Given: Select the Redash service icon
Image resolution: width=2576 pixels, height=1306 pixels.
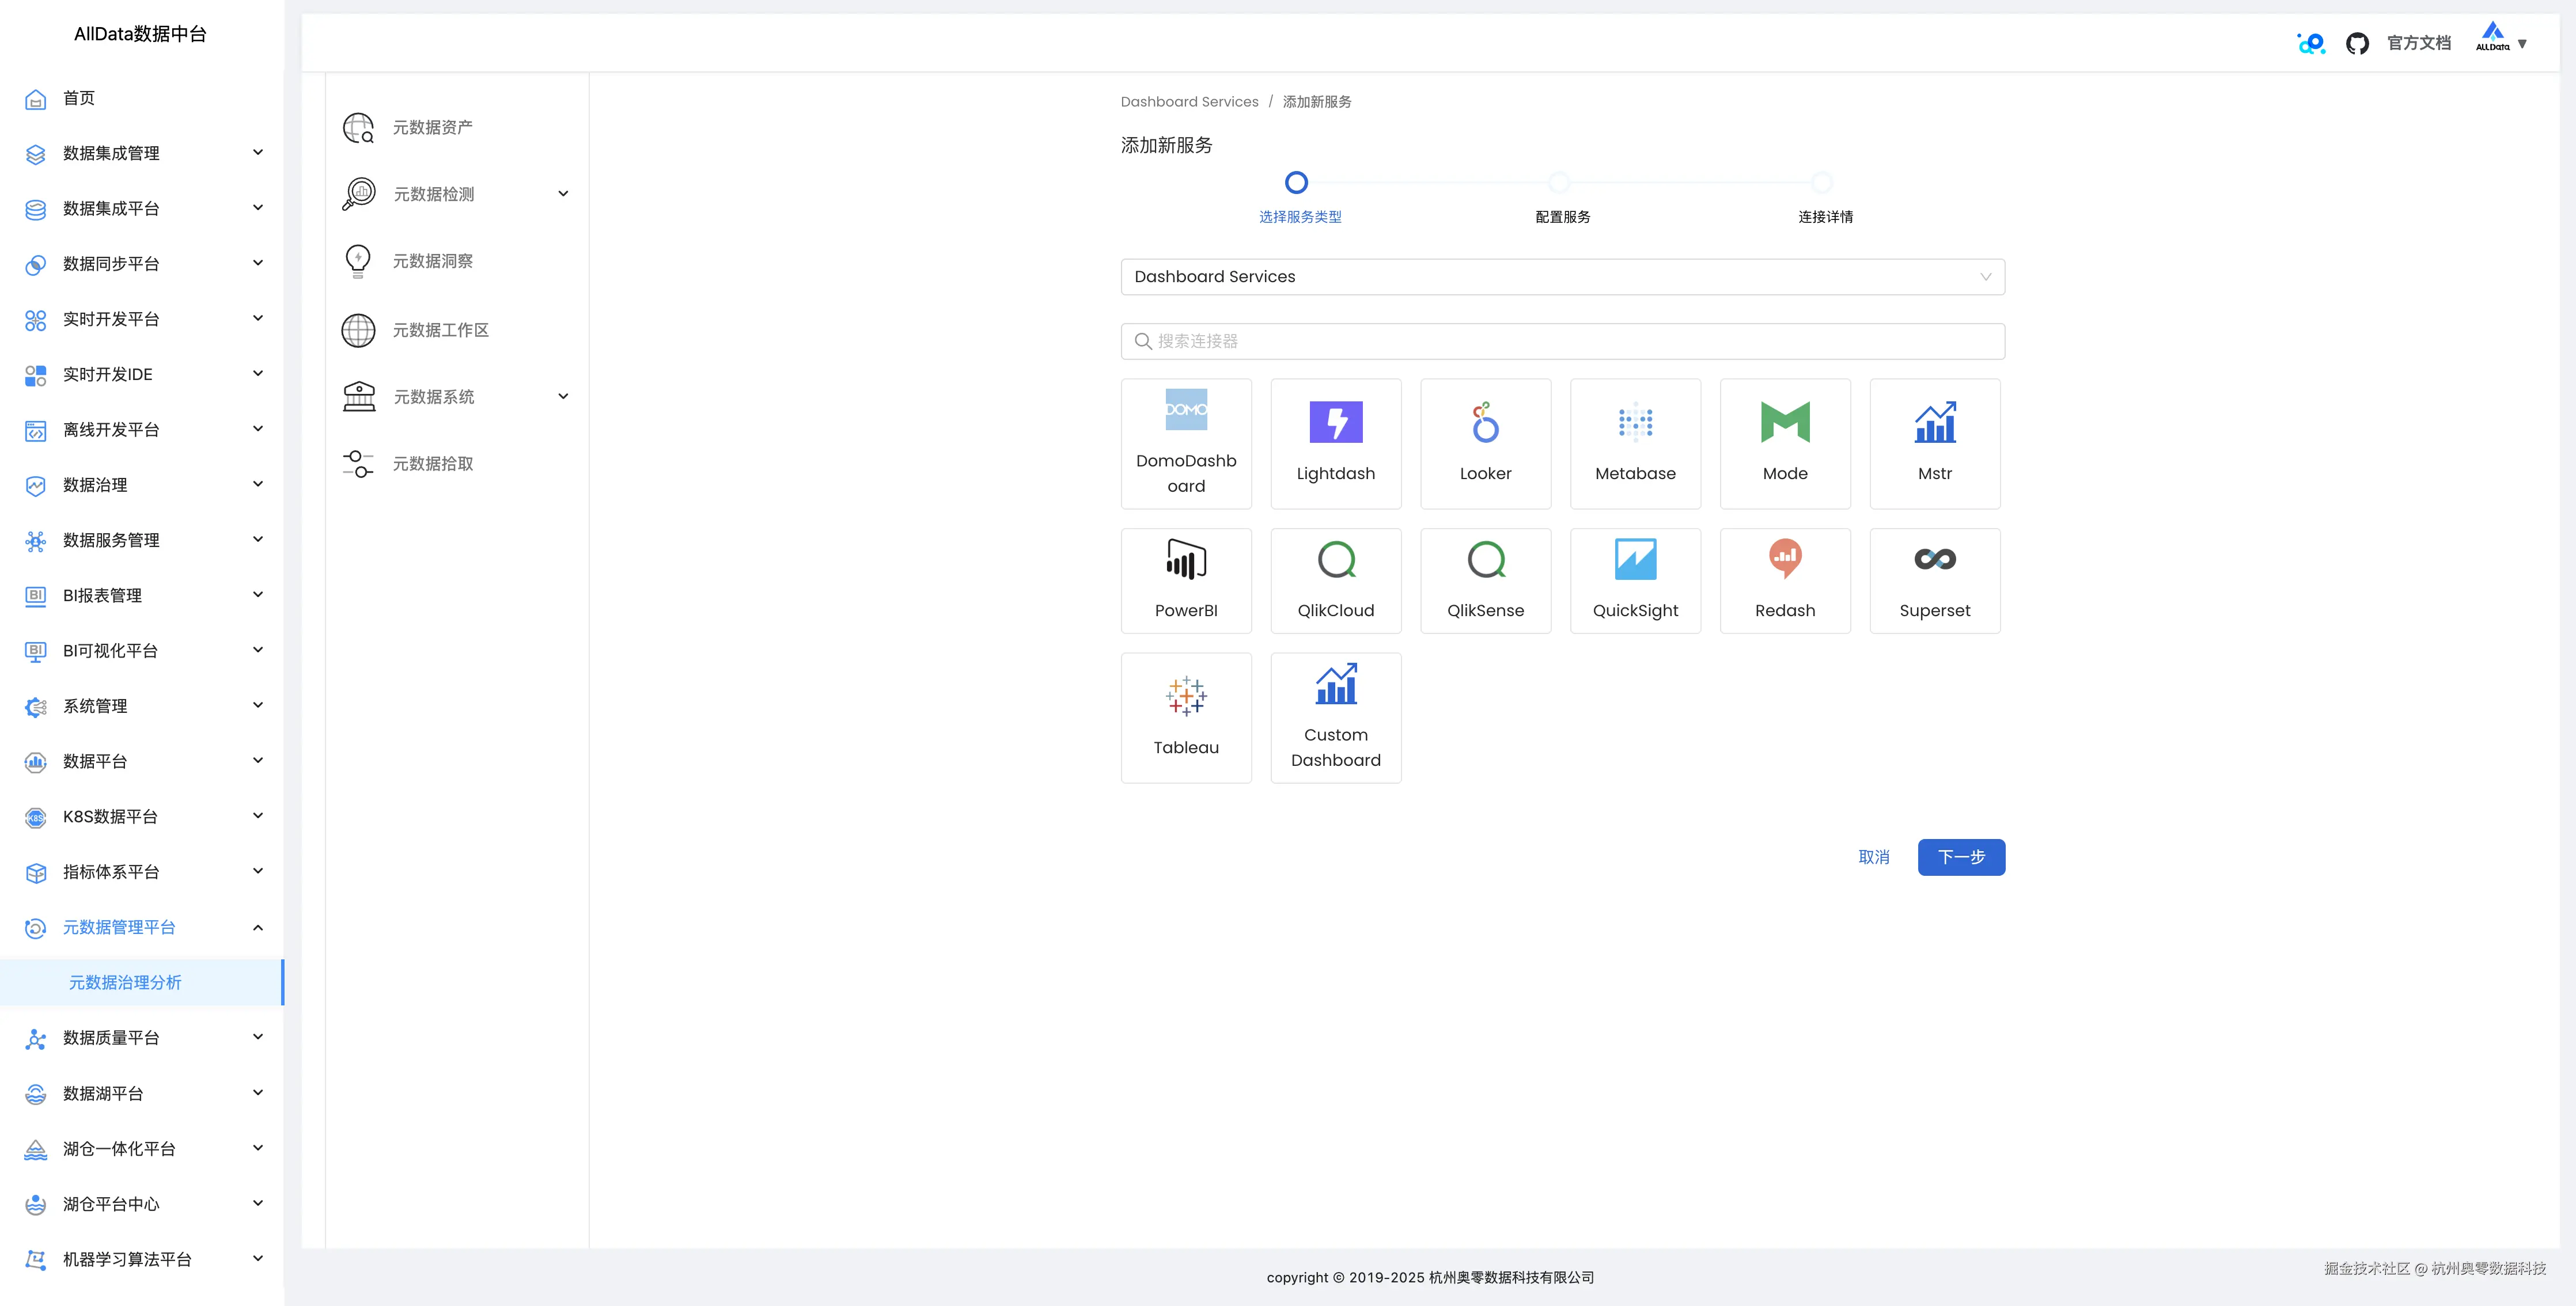Looking at the screenshot, I should point(1784,580).
